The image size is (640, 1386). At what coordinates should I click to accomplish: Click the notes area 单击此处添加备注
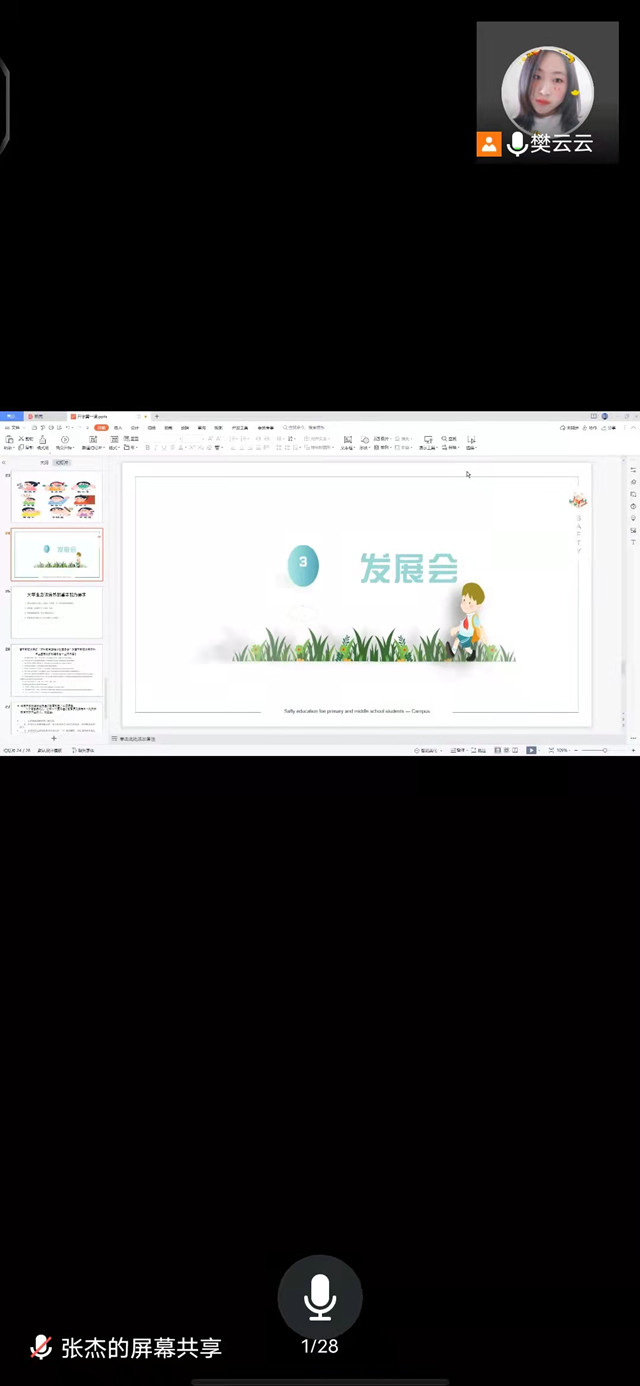[138, 739]
